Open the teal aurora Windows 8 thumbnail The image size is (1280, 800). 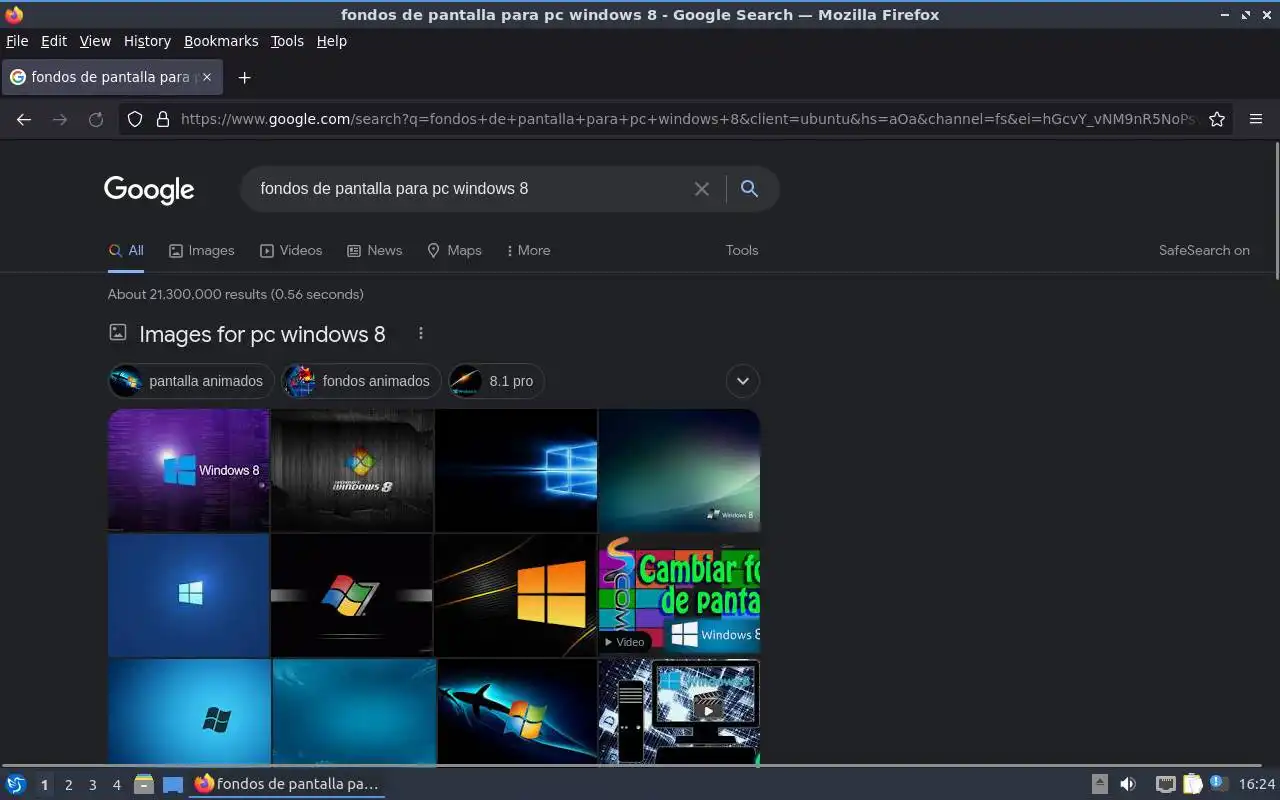point(679,470)
